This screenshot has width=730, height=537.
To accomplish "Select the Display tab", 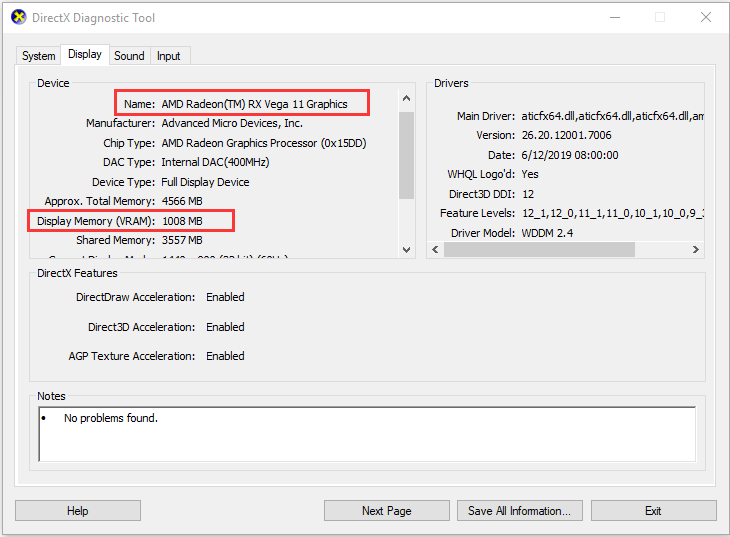I will 85,54.
